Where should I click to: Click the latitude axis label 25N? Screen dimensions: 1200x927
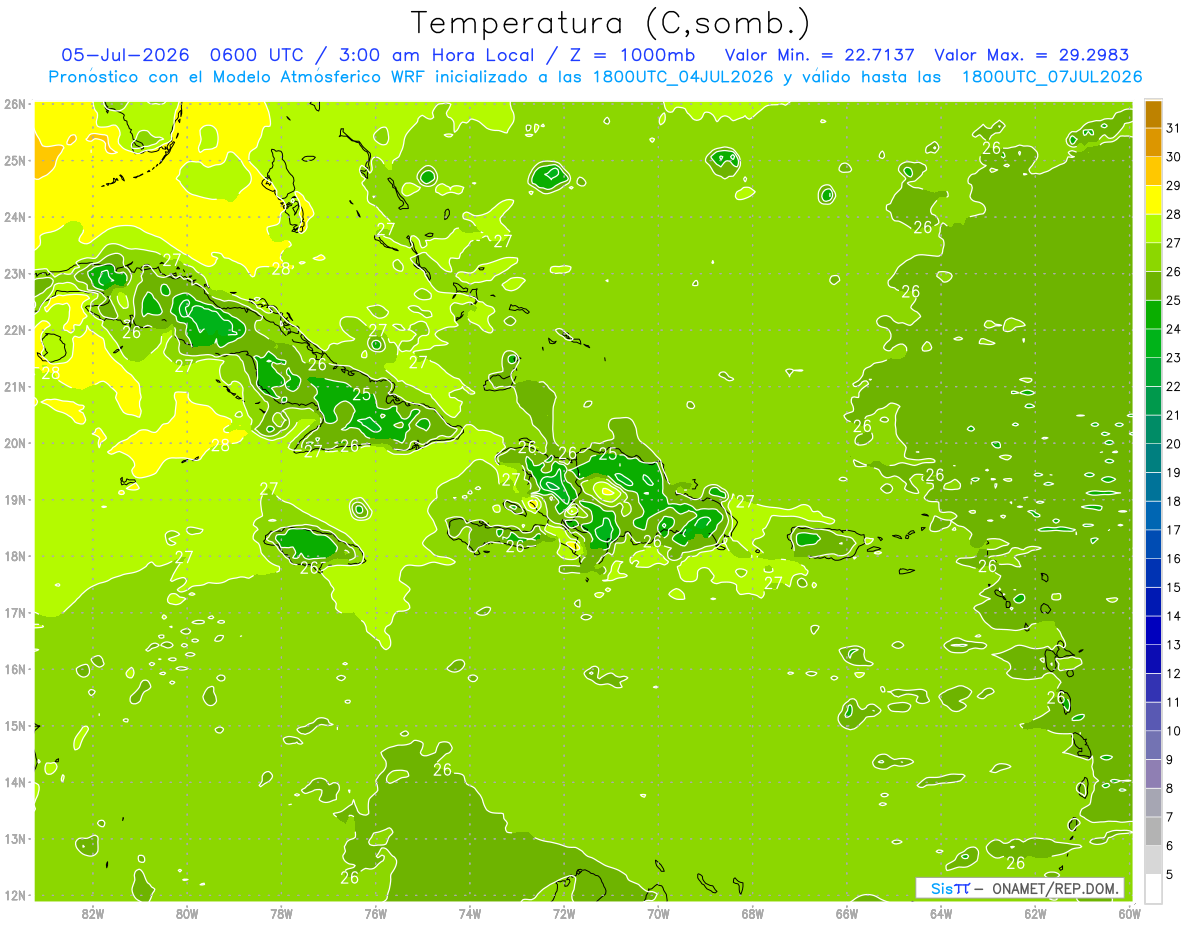click(x=15, y=160)
